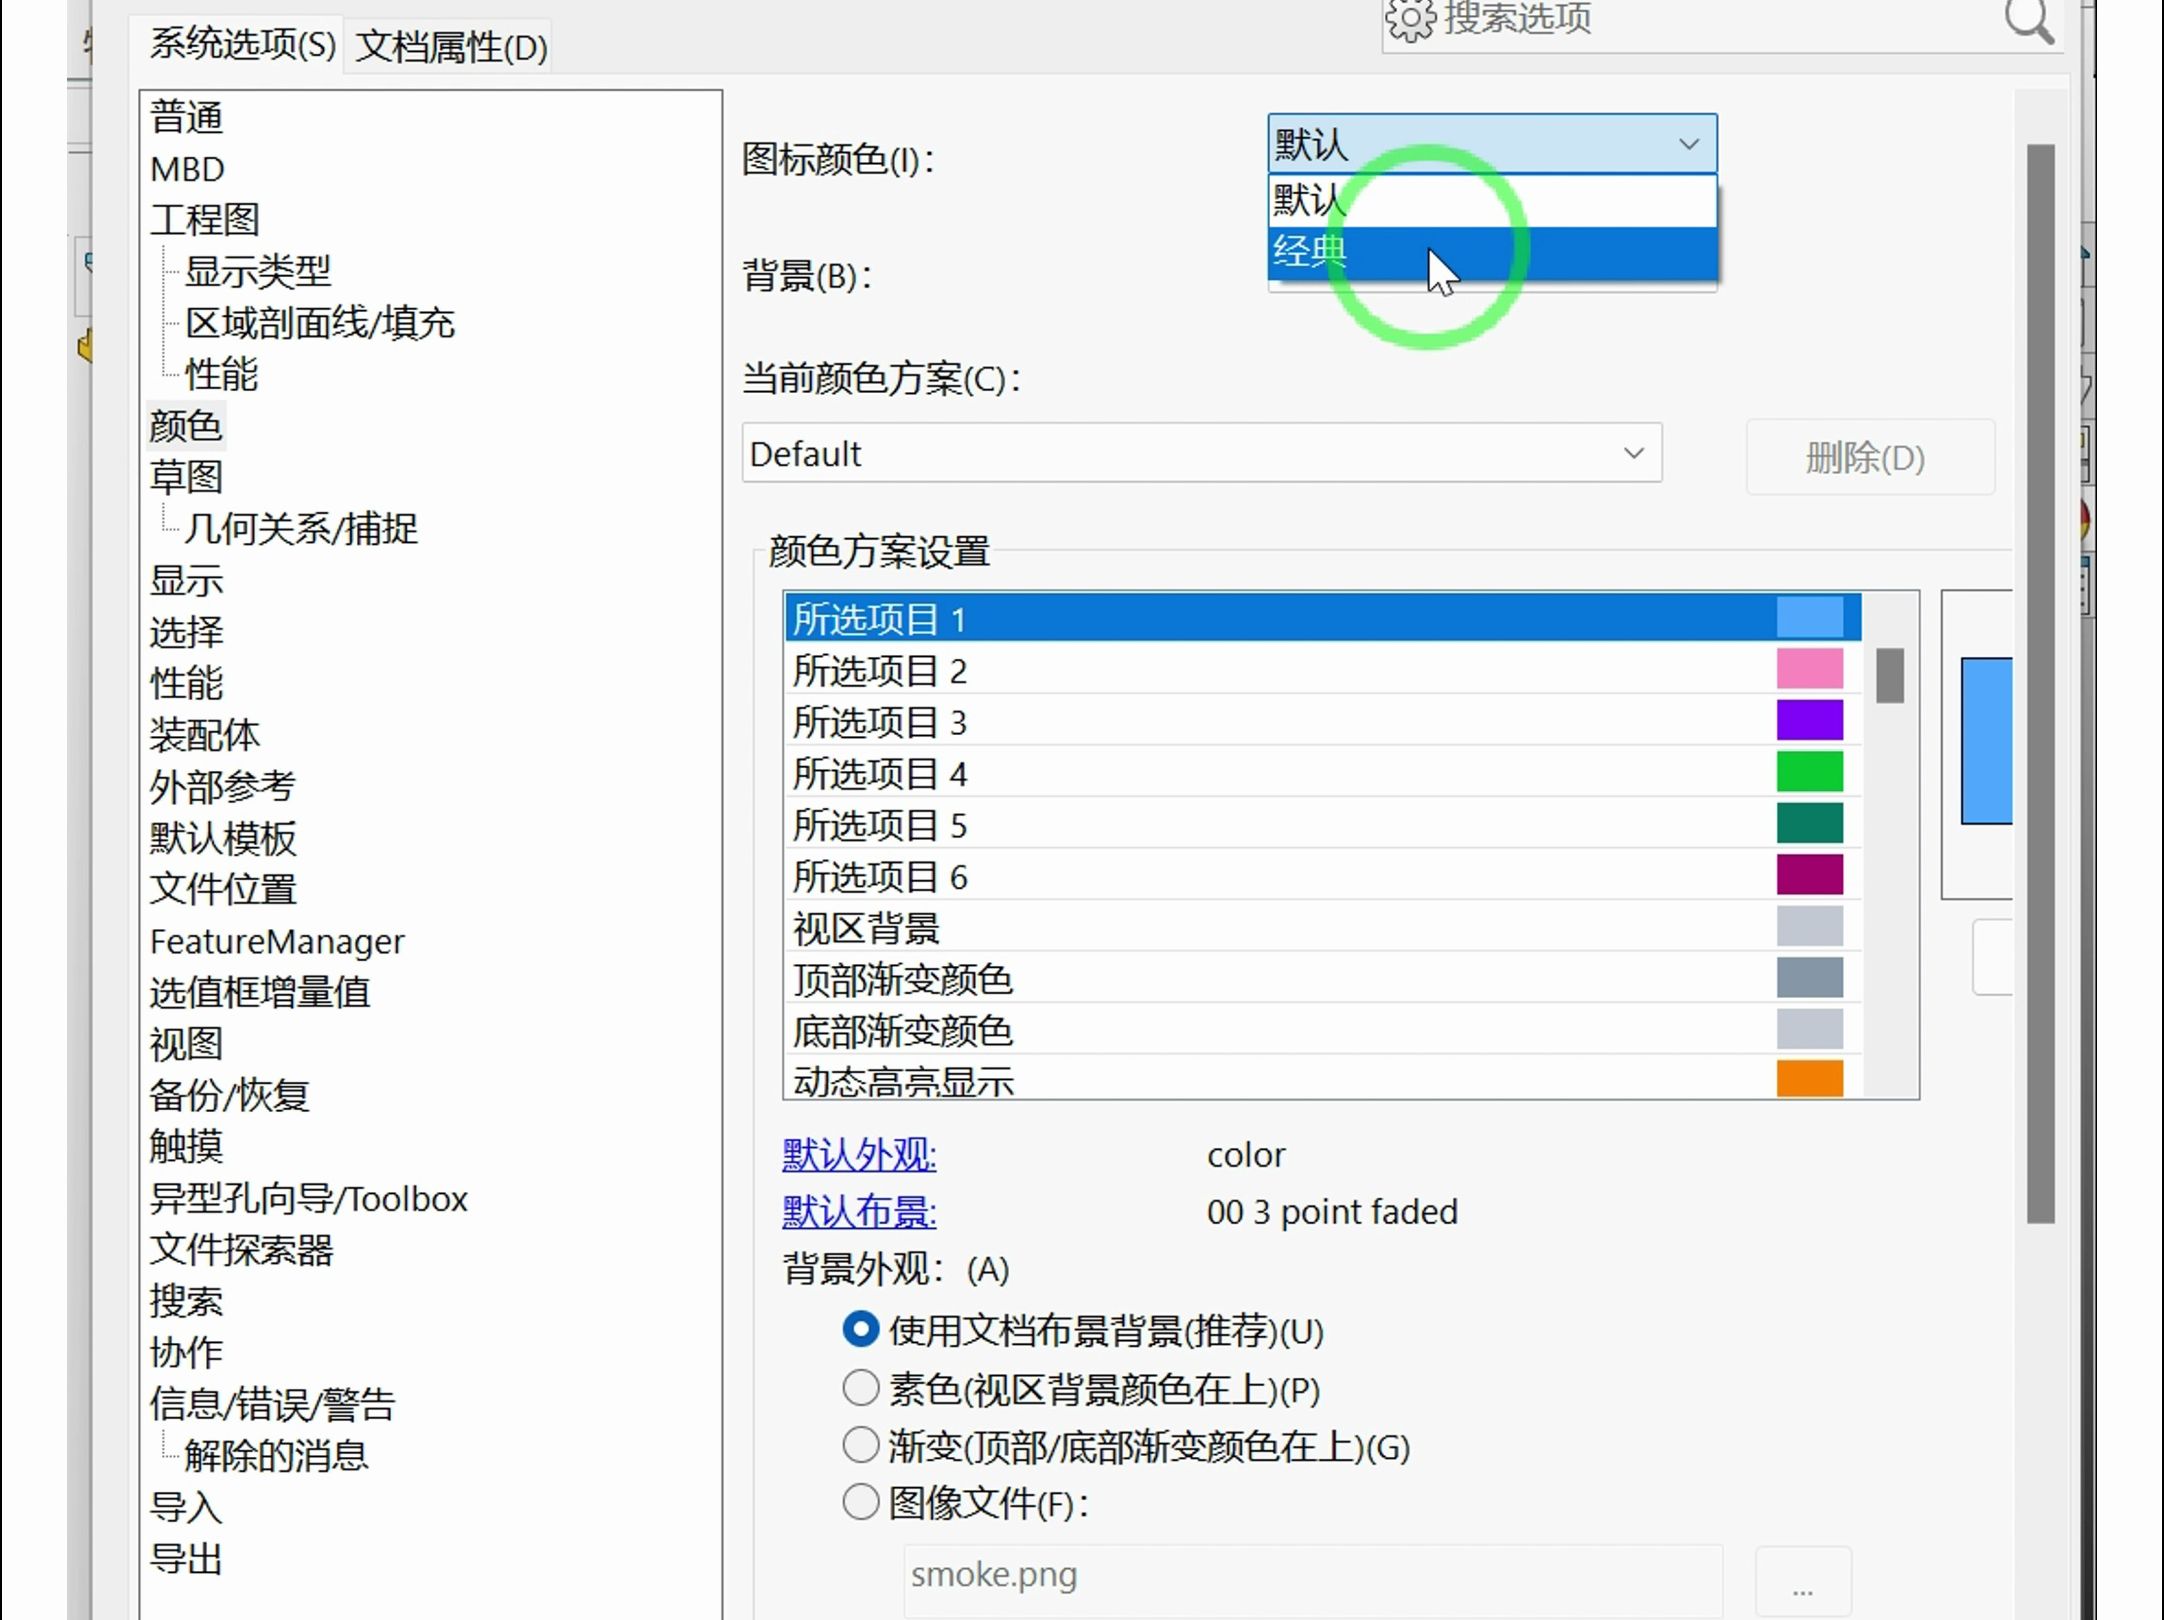Click the 搜索选项 search field
This screenshot has width=2164, height=1620.
[1720, 20]
